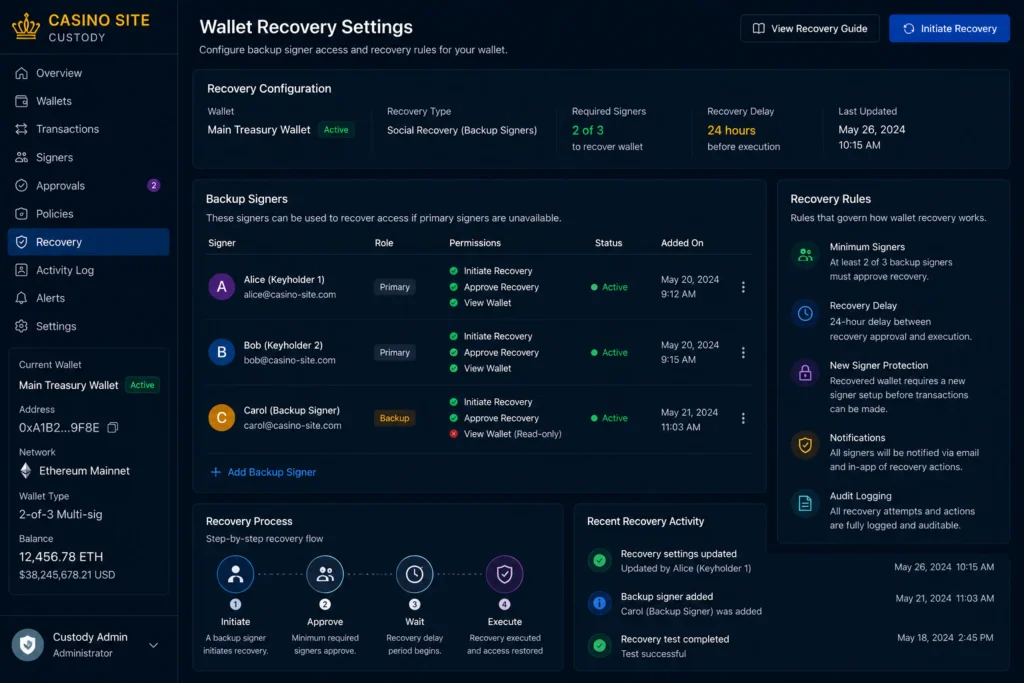Click the Initiate Recovery button
The height and width of the screenshot is (683, 1024).
(949, 28)
